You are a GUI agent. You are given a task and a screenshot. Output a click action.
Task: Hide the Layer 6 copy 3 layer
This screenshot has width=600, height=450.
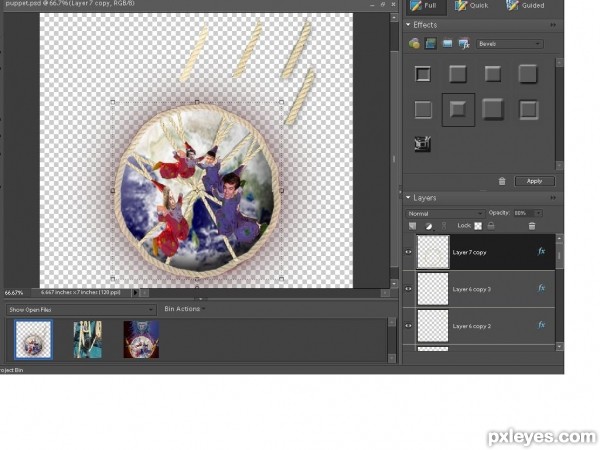(x=408, y=289)
